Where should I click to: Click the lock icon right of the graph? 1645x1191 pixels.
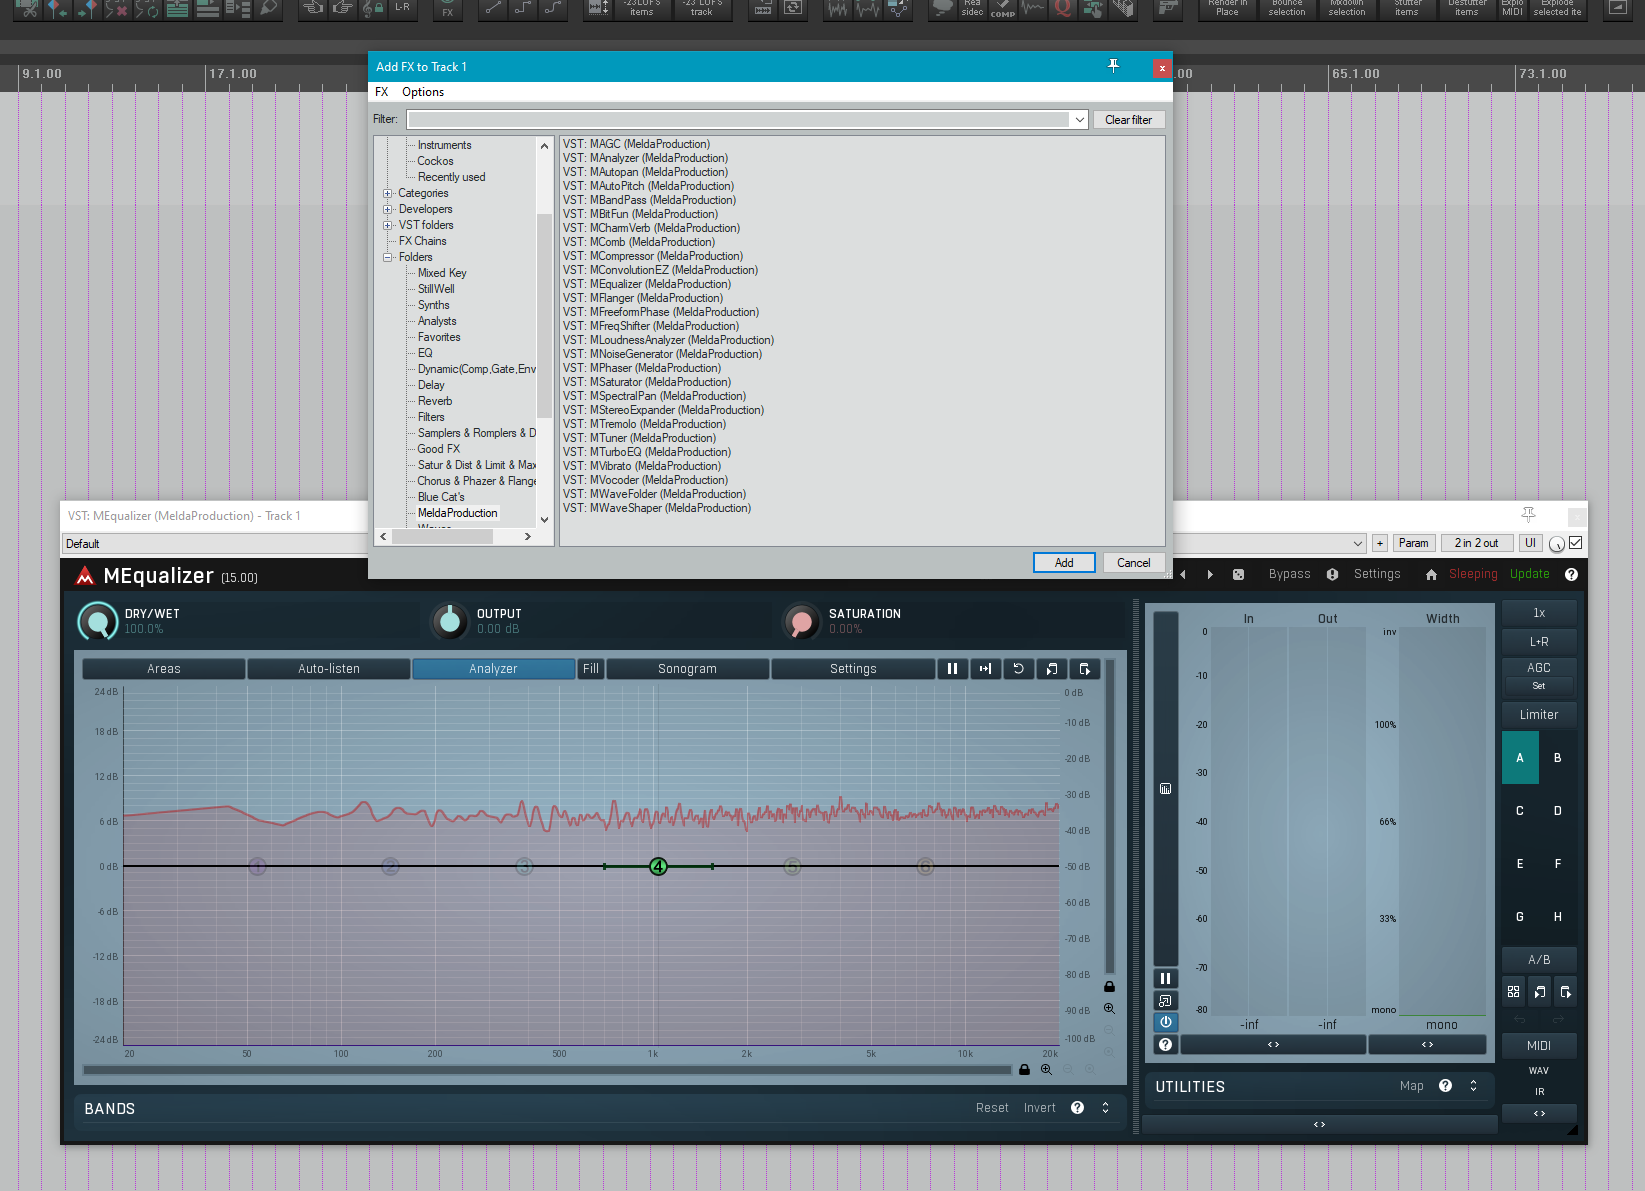tap(1109, 987)
